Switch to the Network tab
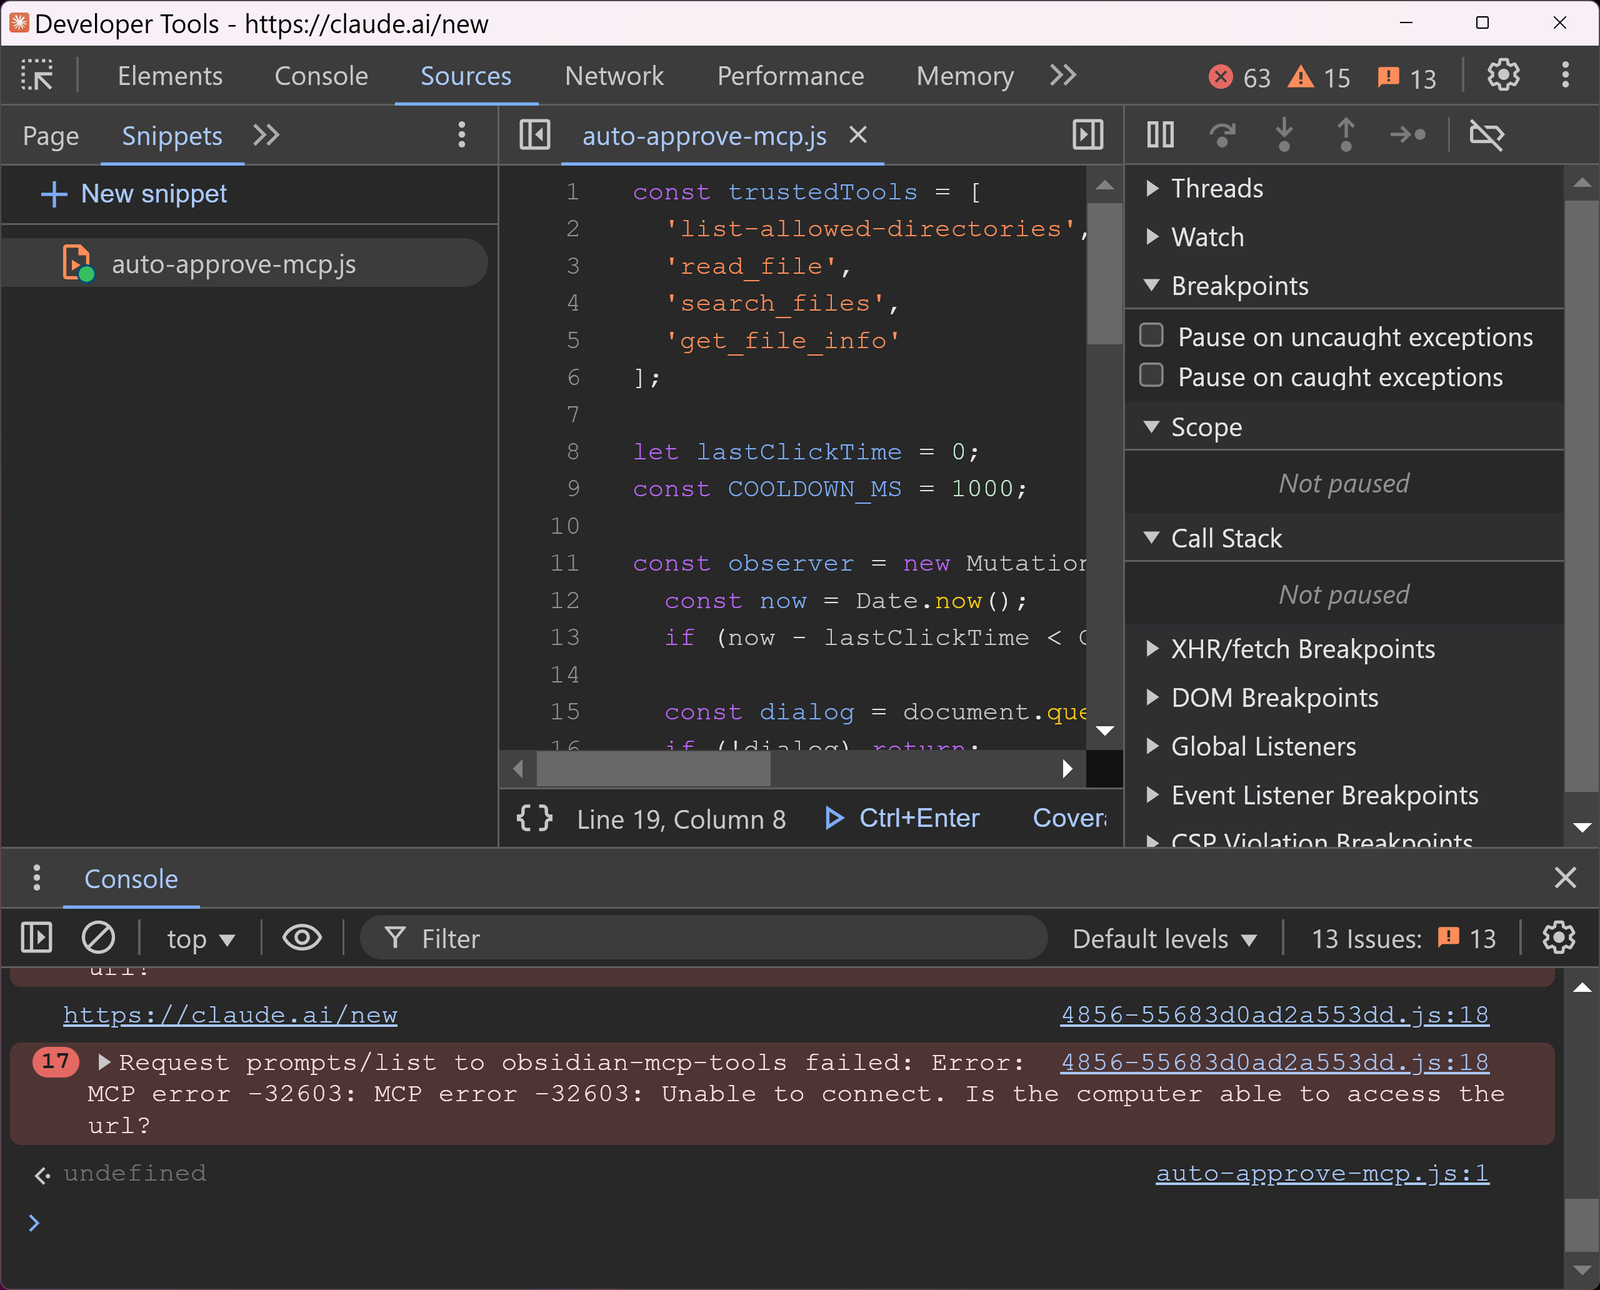The height and width of the screenshot is (1290, 1600). (x=614, y=76)
